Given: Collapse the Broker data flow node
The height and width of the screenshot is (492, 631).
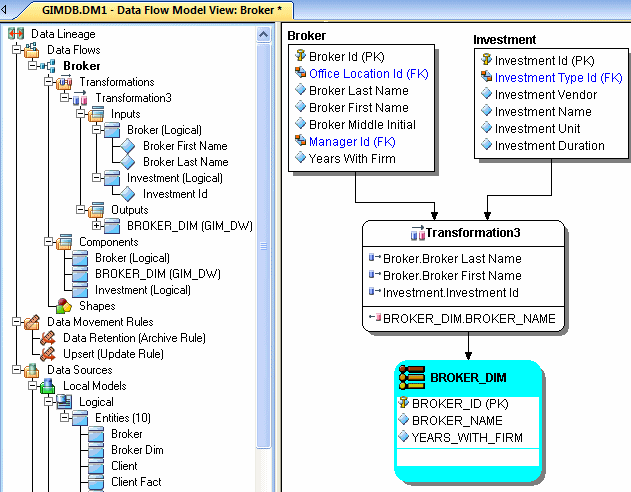Looking at the screenshot, I should pyautogui.click(x=33, y=66).
